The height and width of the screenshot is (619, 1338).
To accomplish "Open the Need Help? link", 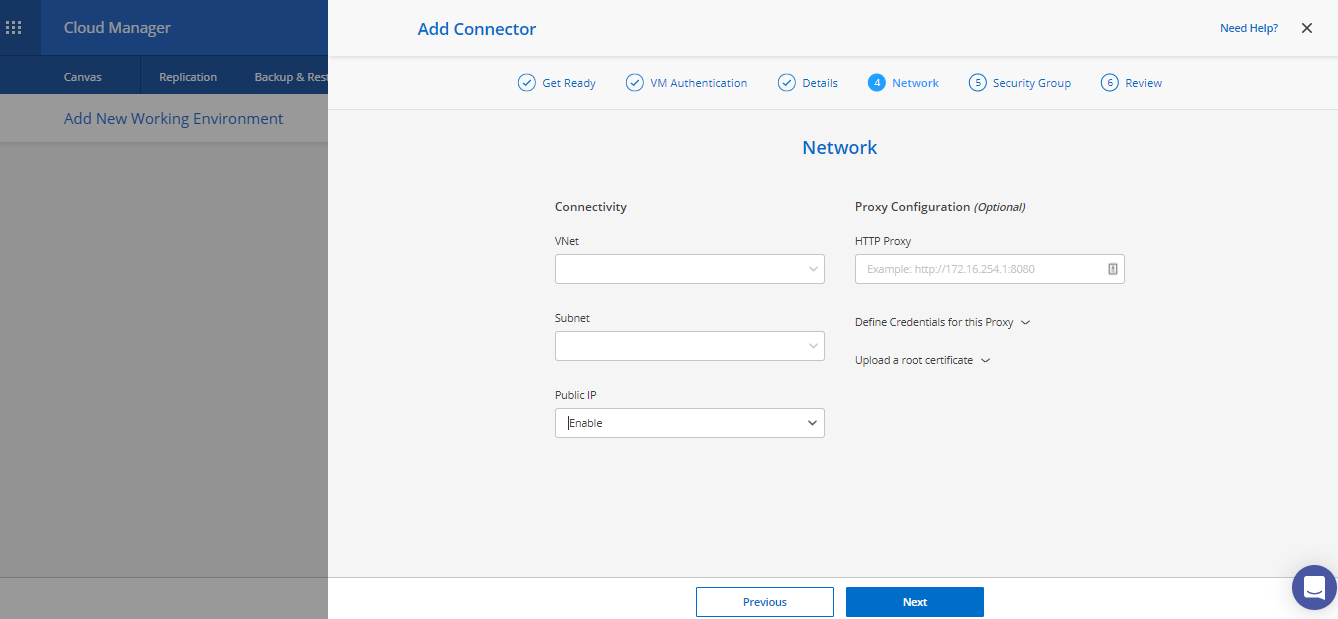I will click(1248, 28).
